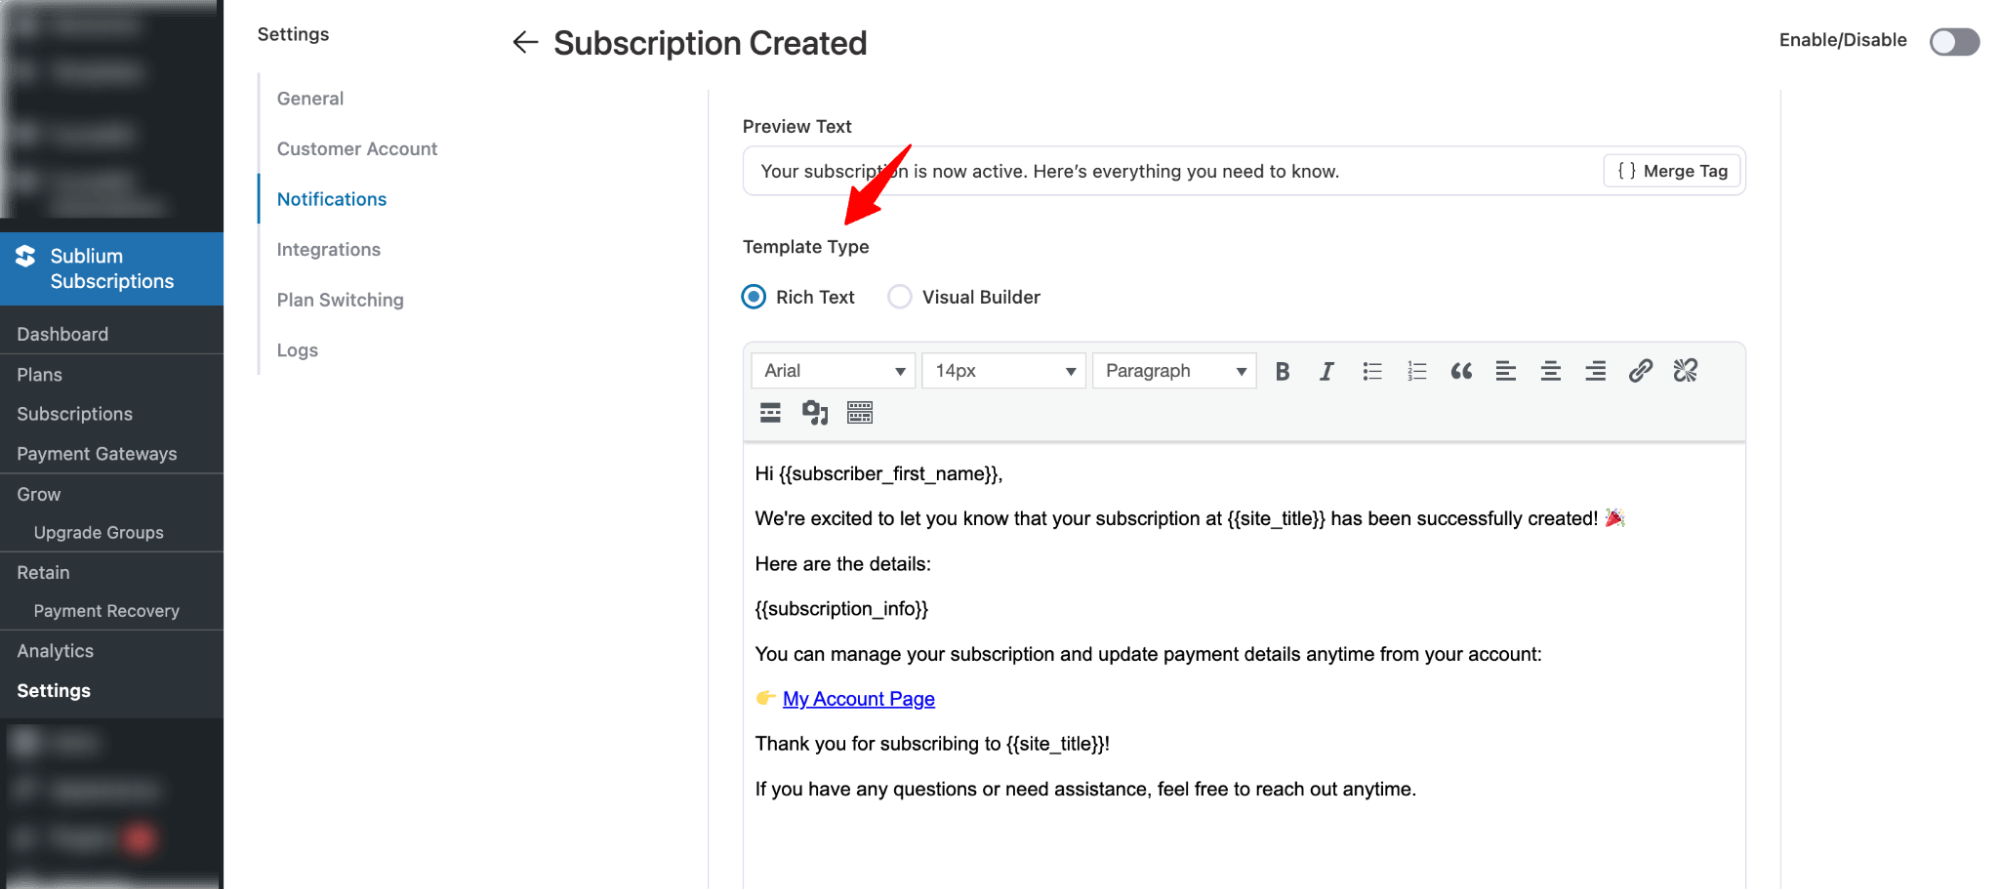Insert a numbered list
This screenshot has width=1999, height=890.
[1416, 371]
